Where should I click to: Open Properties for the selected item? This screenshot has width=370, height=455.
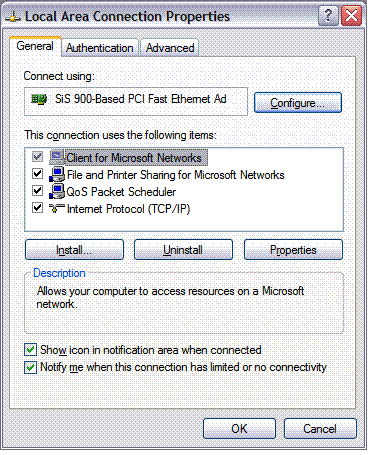(x=293, y=250)
